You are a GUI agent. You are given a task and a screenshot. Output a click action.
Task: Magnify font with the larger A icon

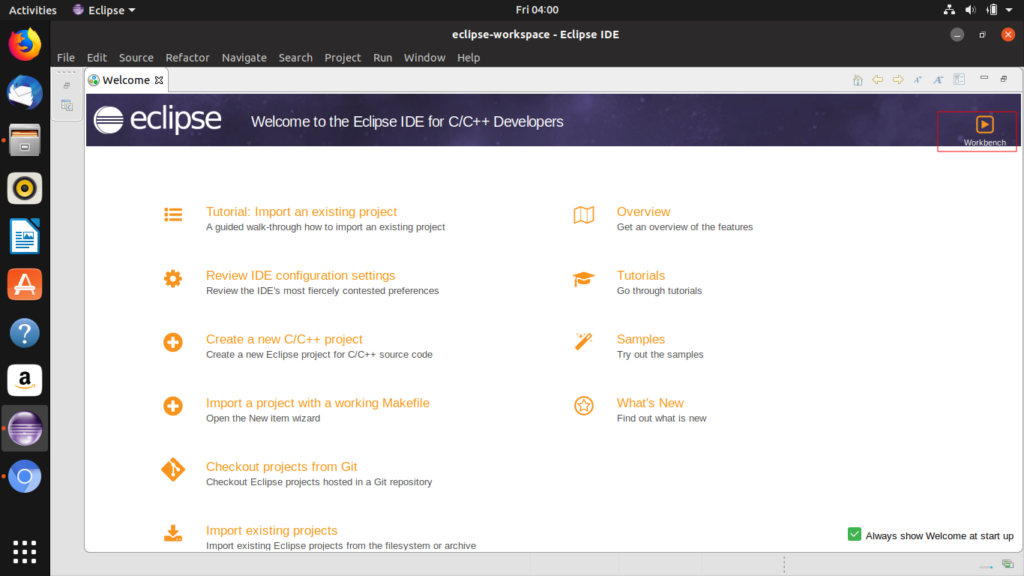click(938, 80)
